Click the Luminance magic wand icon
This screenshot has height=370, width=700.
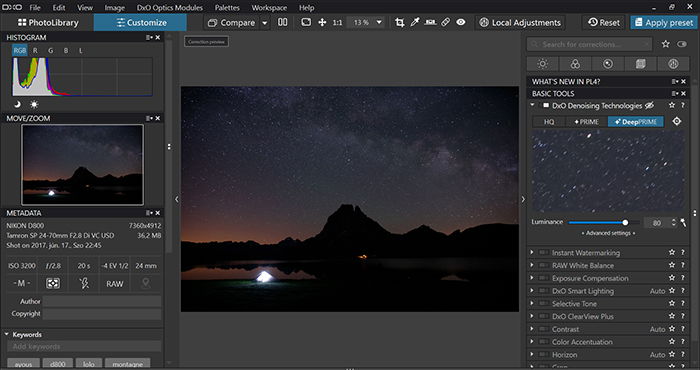pyautogui.click(x=683, y=222)
